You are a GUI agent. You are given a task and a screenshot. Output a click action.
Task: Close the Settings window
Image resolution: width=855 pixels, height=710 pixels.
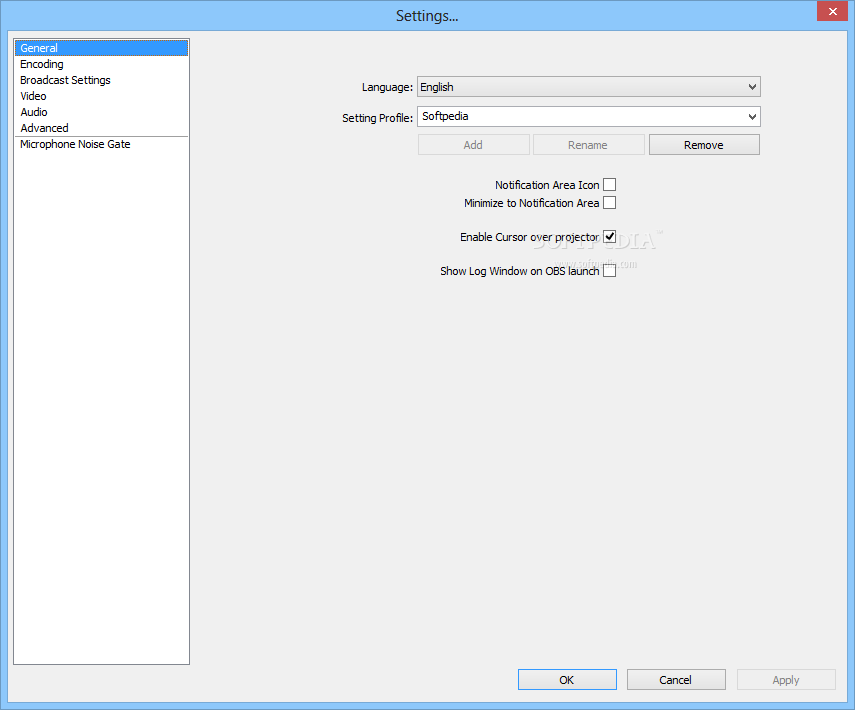tap(832, 11)
